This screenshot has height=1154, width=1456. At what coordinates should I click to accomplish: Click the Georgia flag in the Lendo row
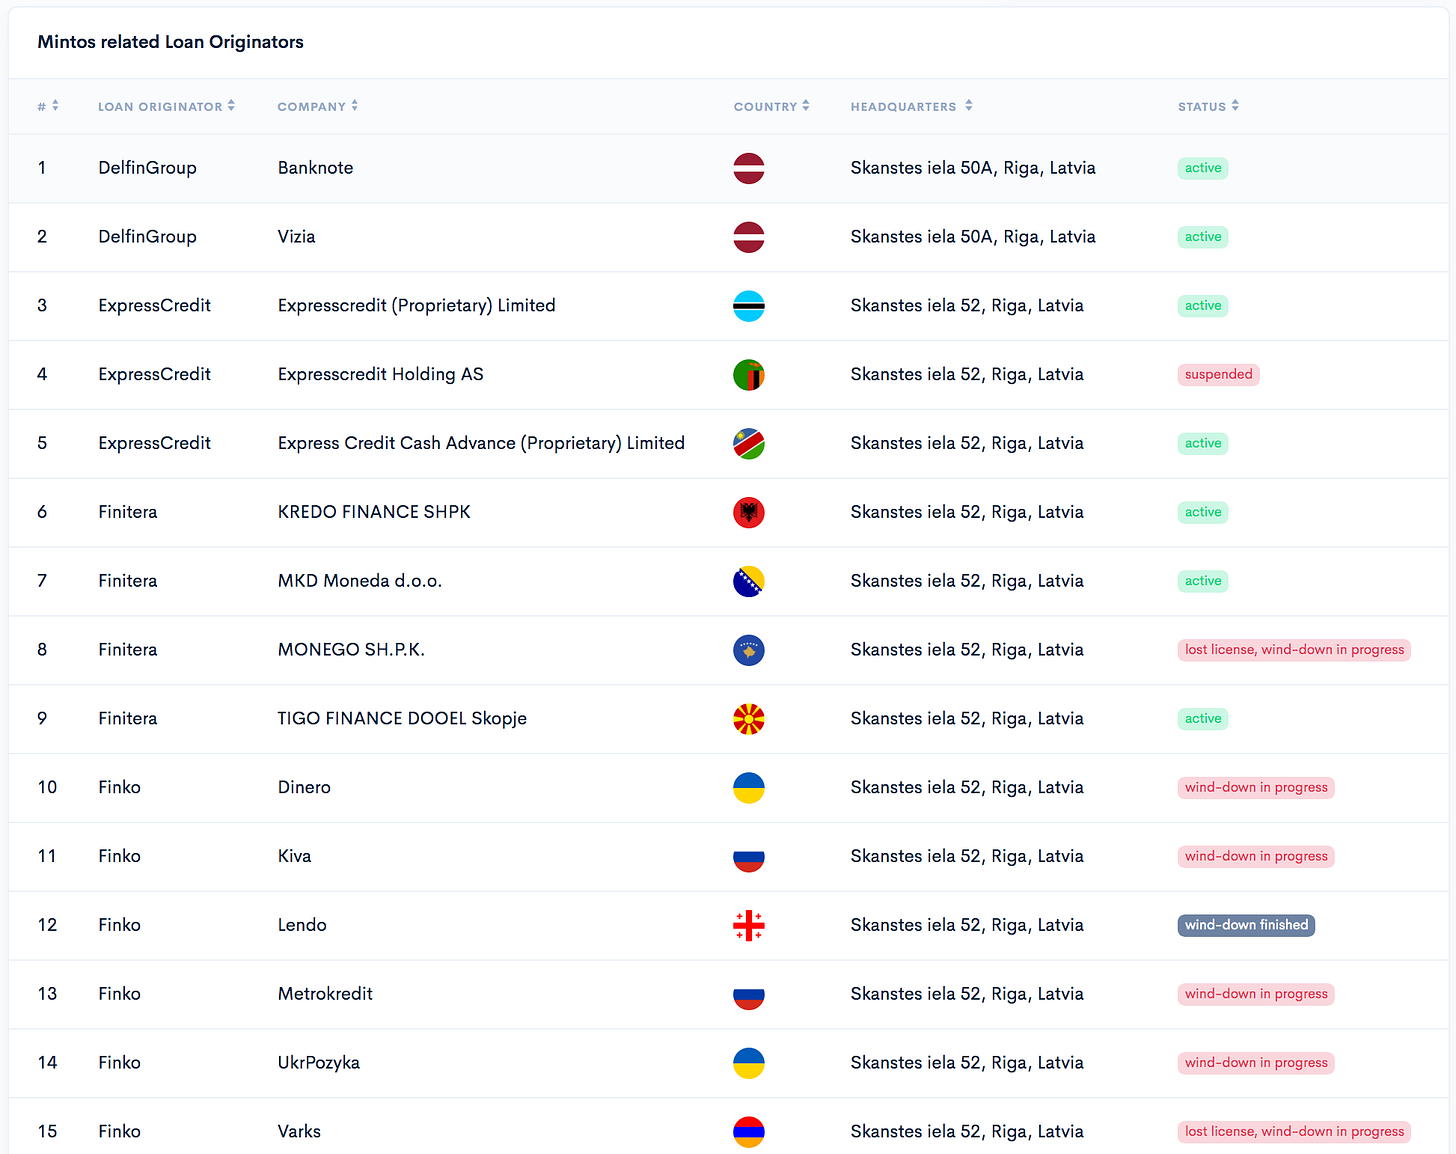click(749, 925)
